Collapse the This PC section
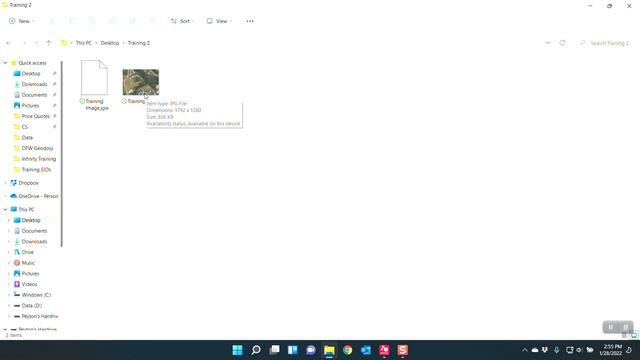Image resolution: width=640 pixels, height=360 pixels. (5, 209)
